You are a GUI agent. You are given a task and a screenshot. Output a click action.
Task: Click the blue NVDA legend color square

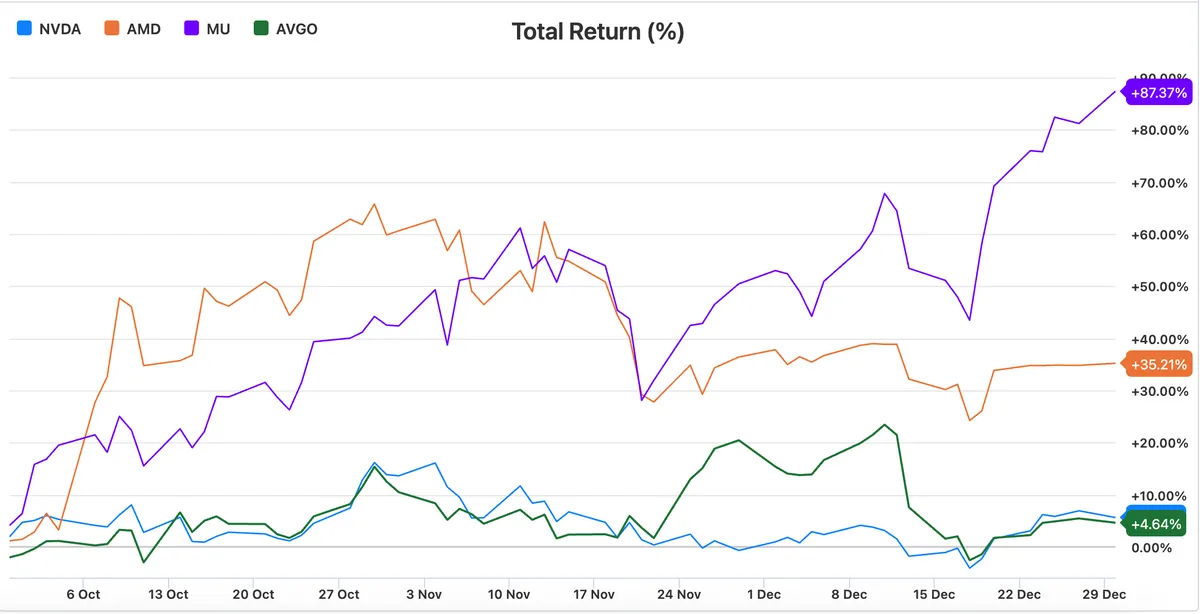point(25,29)
